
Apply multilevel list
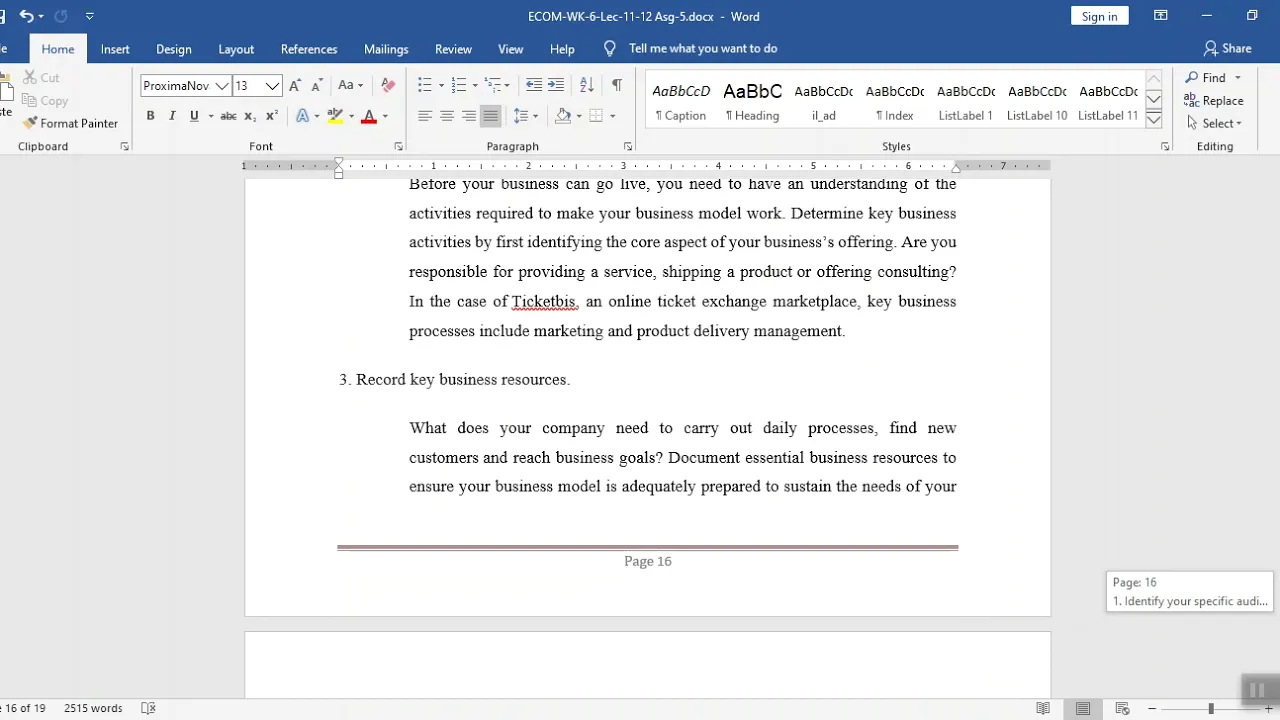[492, 85]
